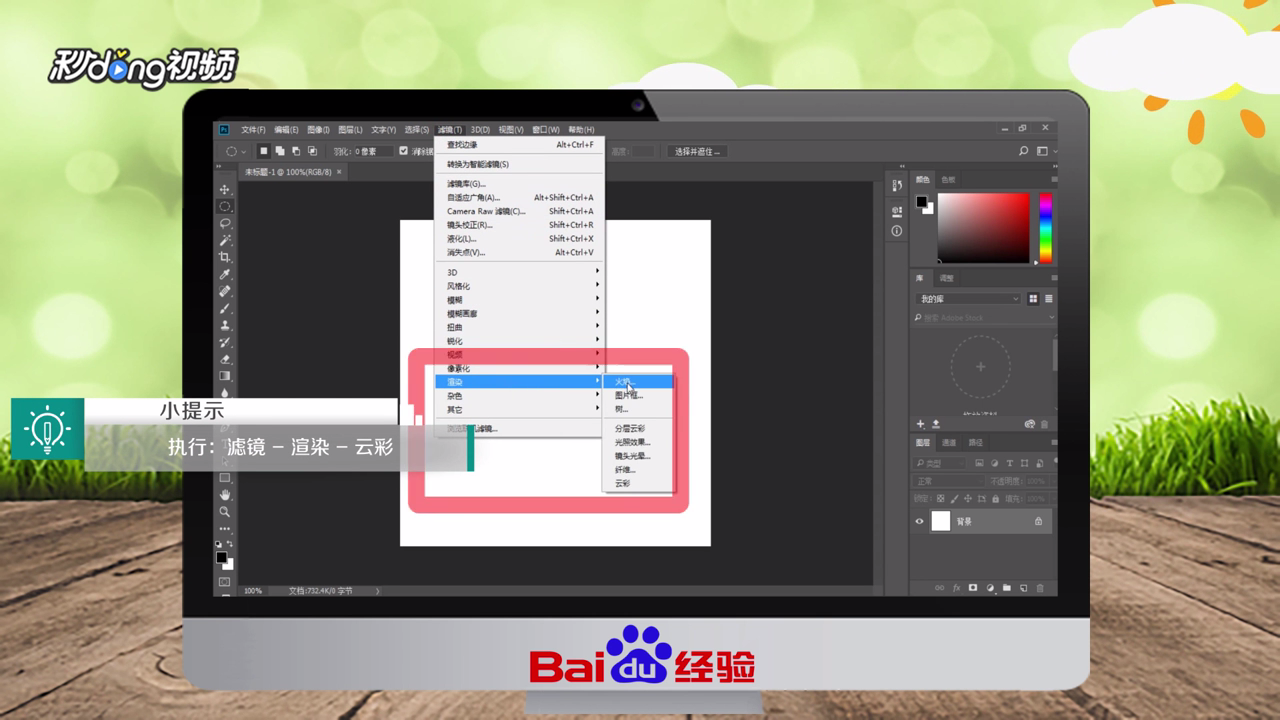1280x720 pixels.
Task: Open the Edit Toolbar three-dots icon
Action: 225,529
